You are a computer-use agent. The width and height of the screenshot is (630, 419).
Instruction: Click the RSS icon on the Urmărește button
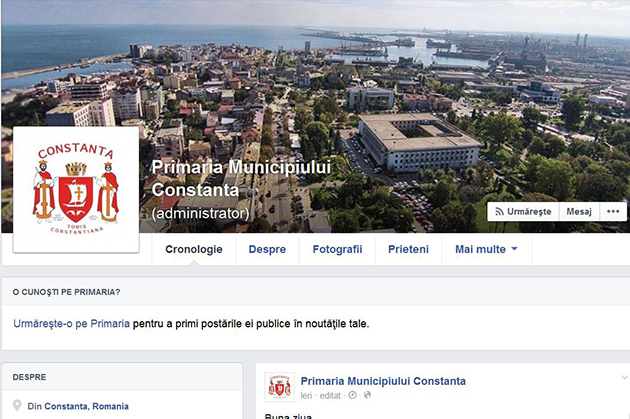click(x=499, y=212)
